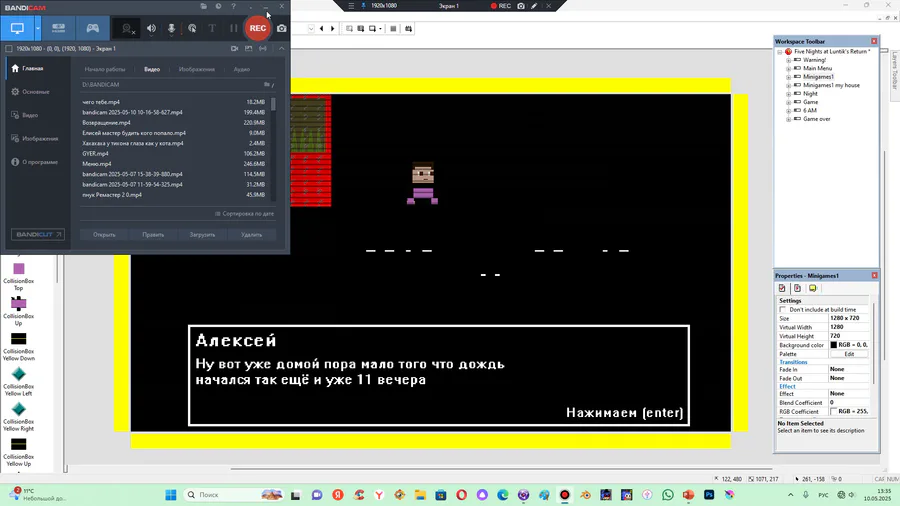Image resolution: width=900 pixels, height=506 pixels.
Task: Click the Удалить button
Action: 251,235
